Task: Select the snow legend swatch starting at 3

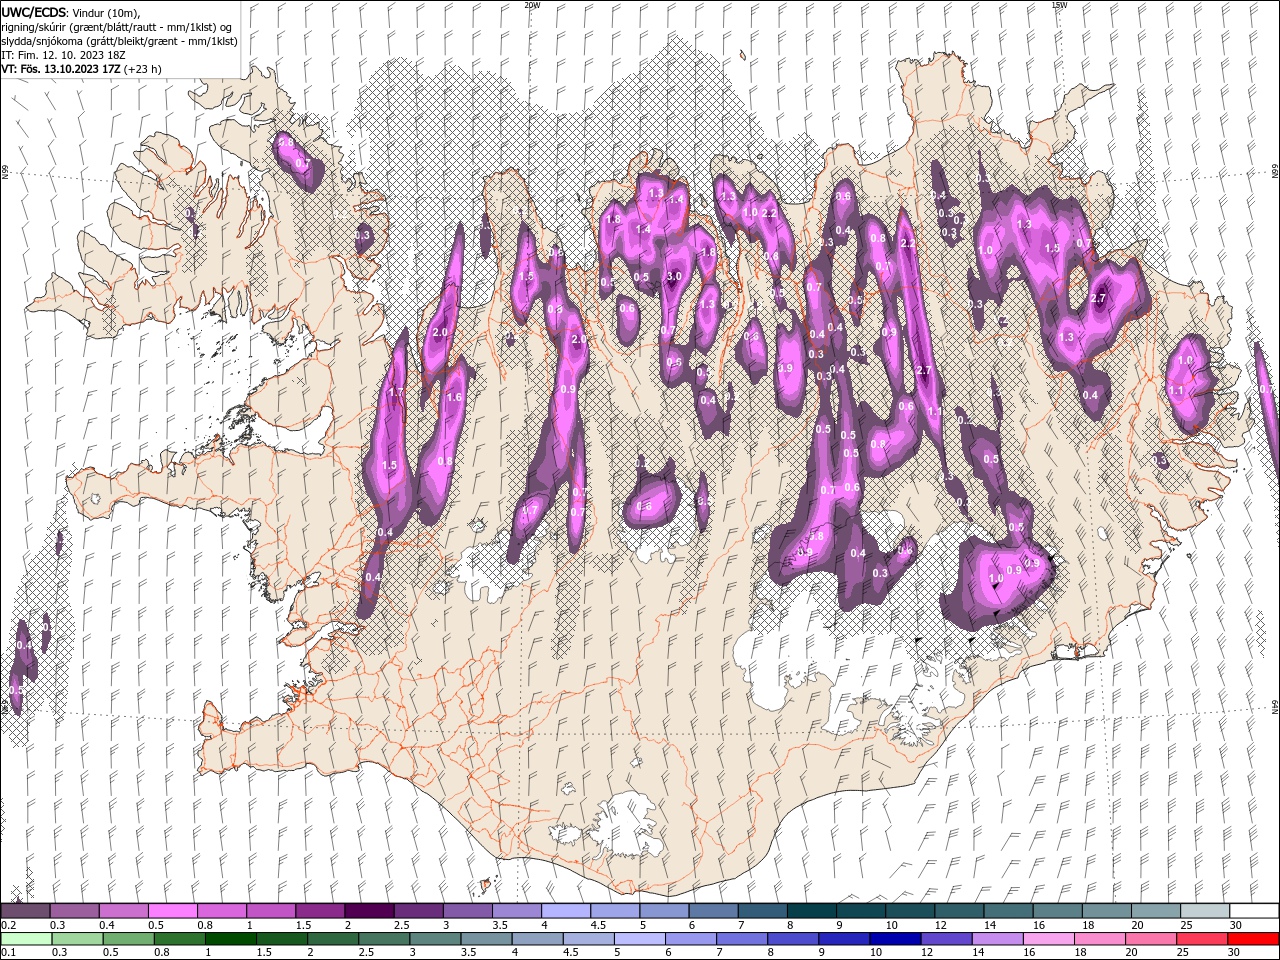Action: pos(468,910)
